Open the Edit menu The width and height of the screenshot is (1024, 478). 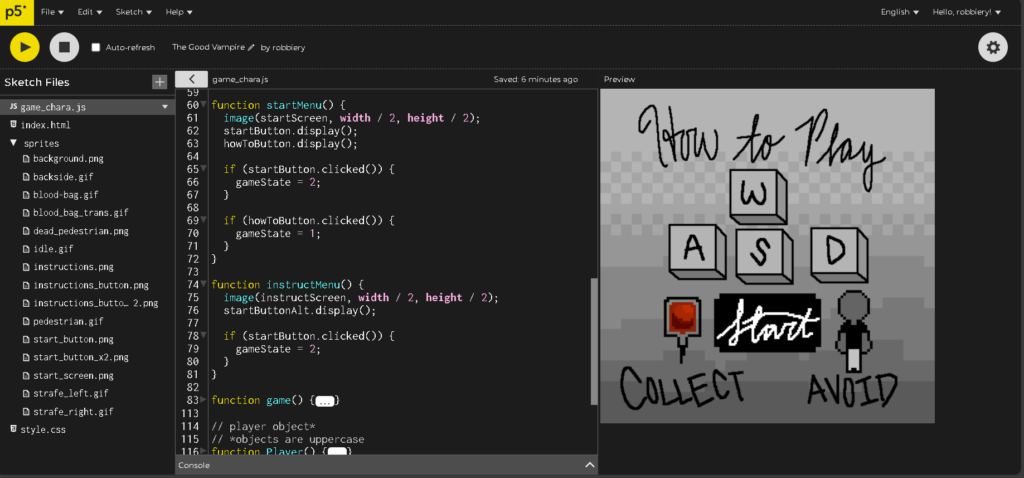(89, 12)
